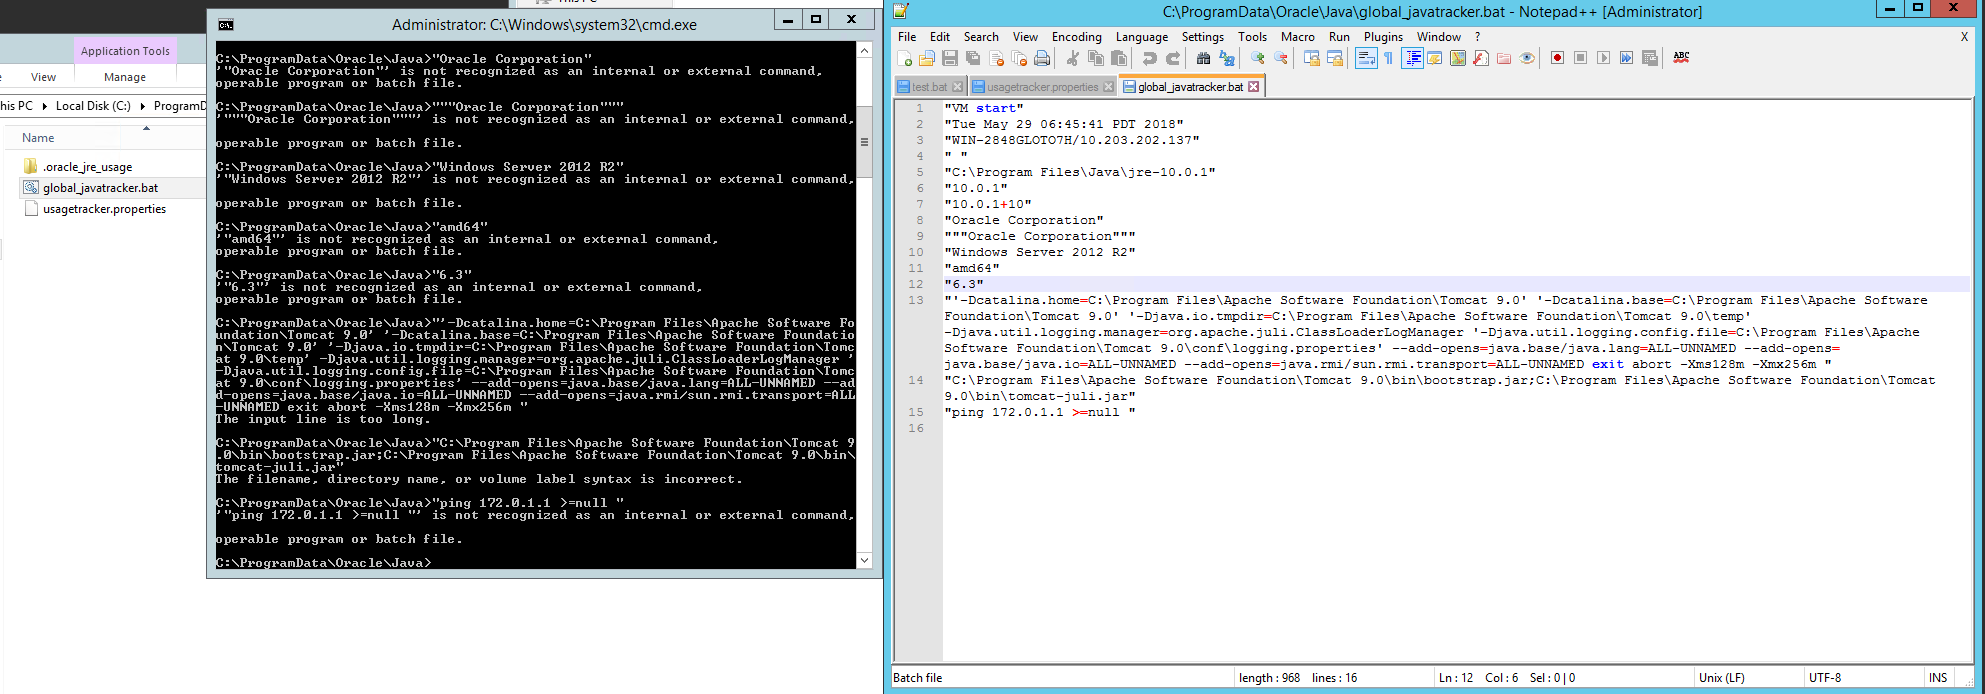Toggle Show All Characters pilcrow button

(1388, 59)
